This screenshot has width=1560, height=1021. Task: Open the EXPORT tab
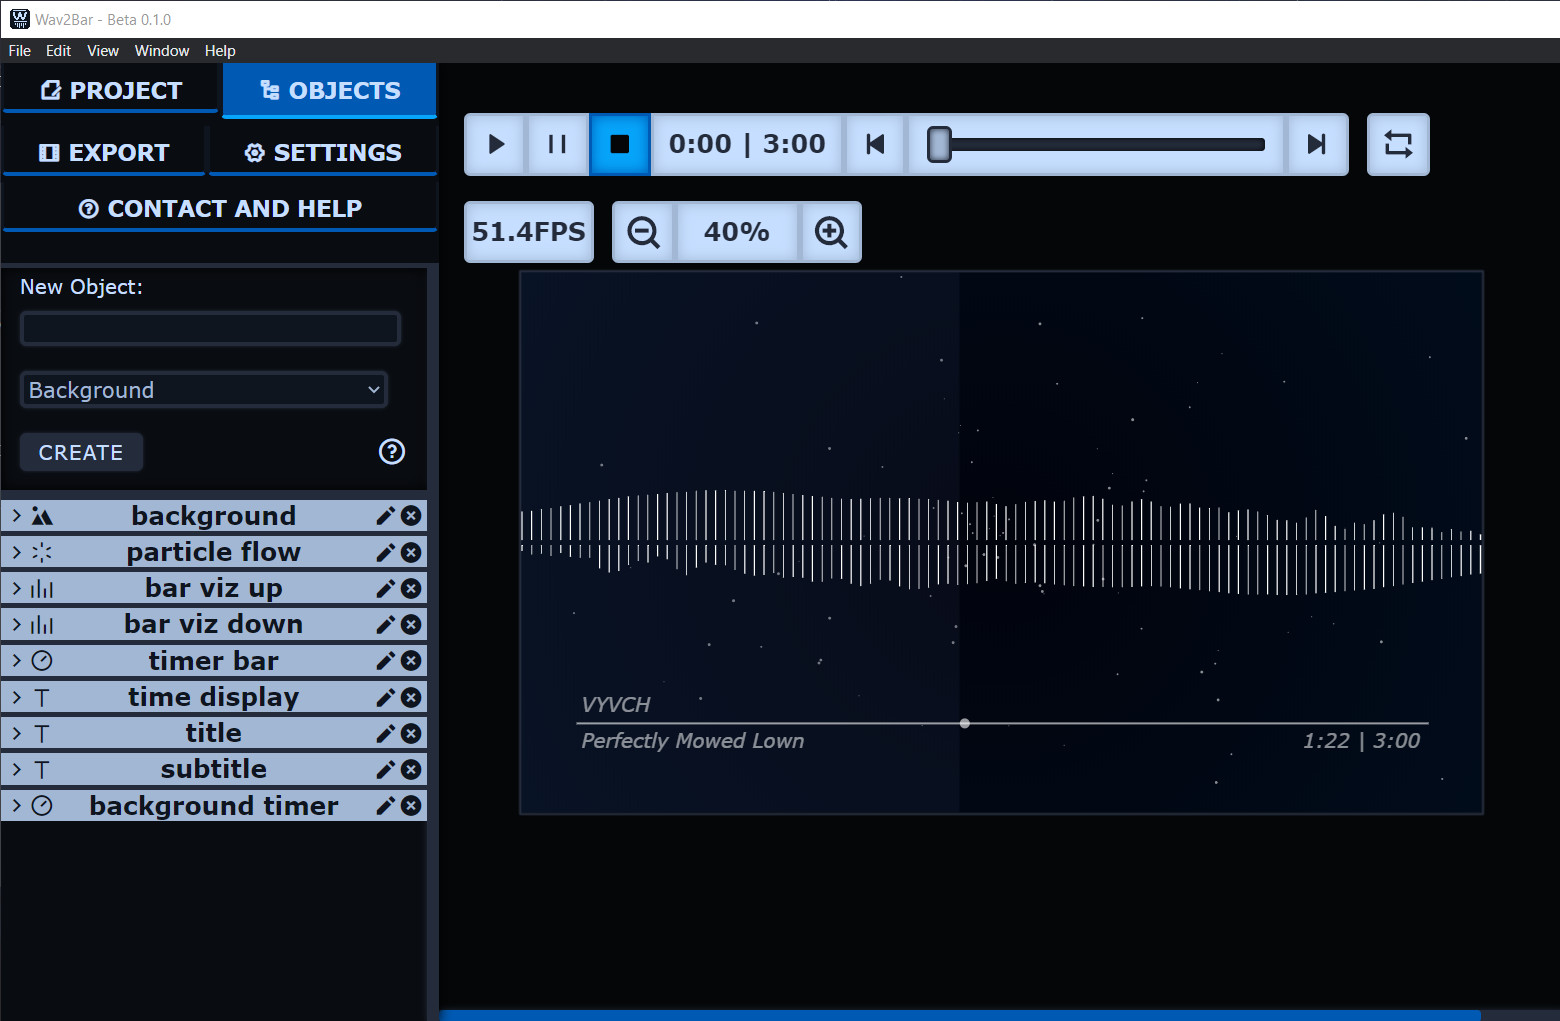tap(104, 152)
